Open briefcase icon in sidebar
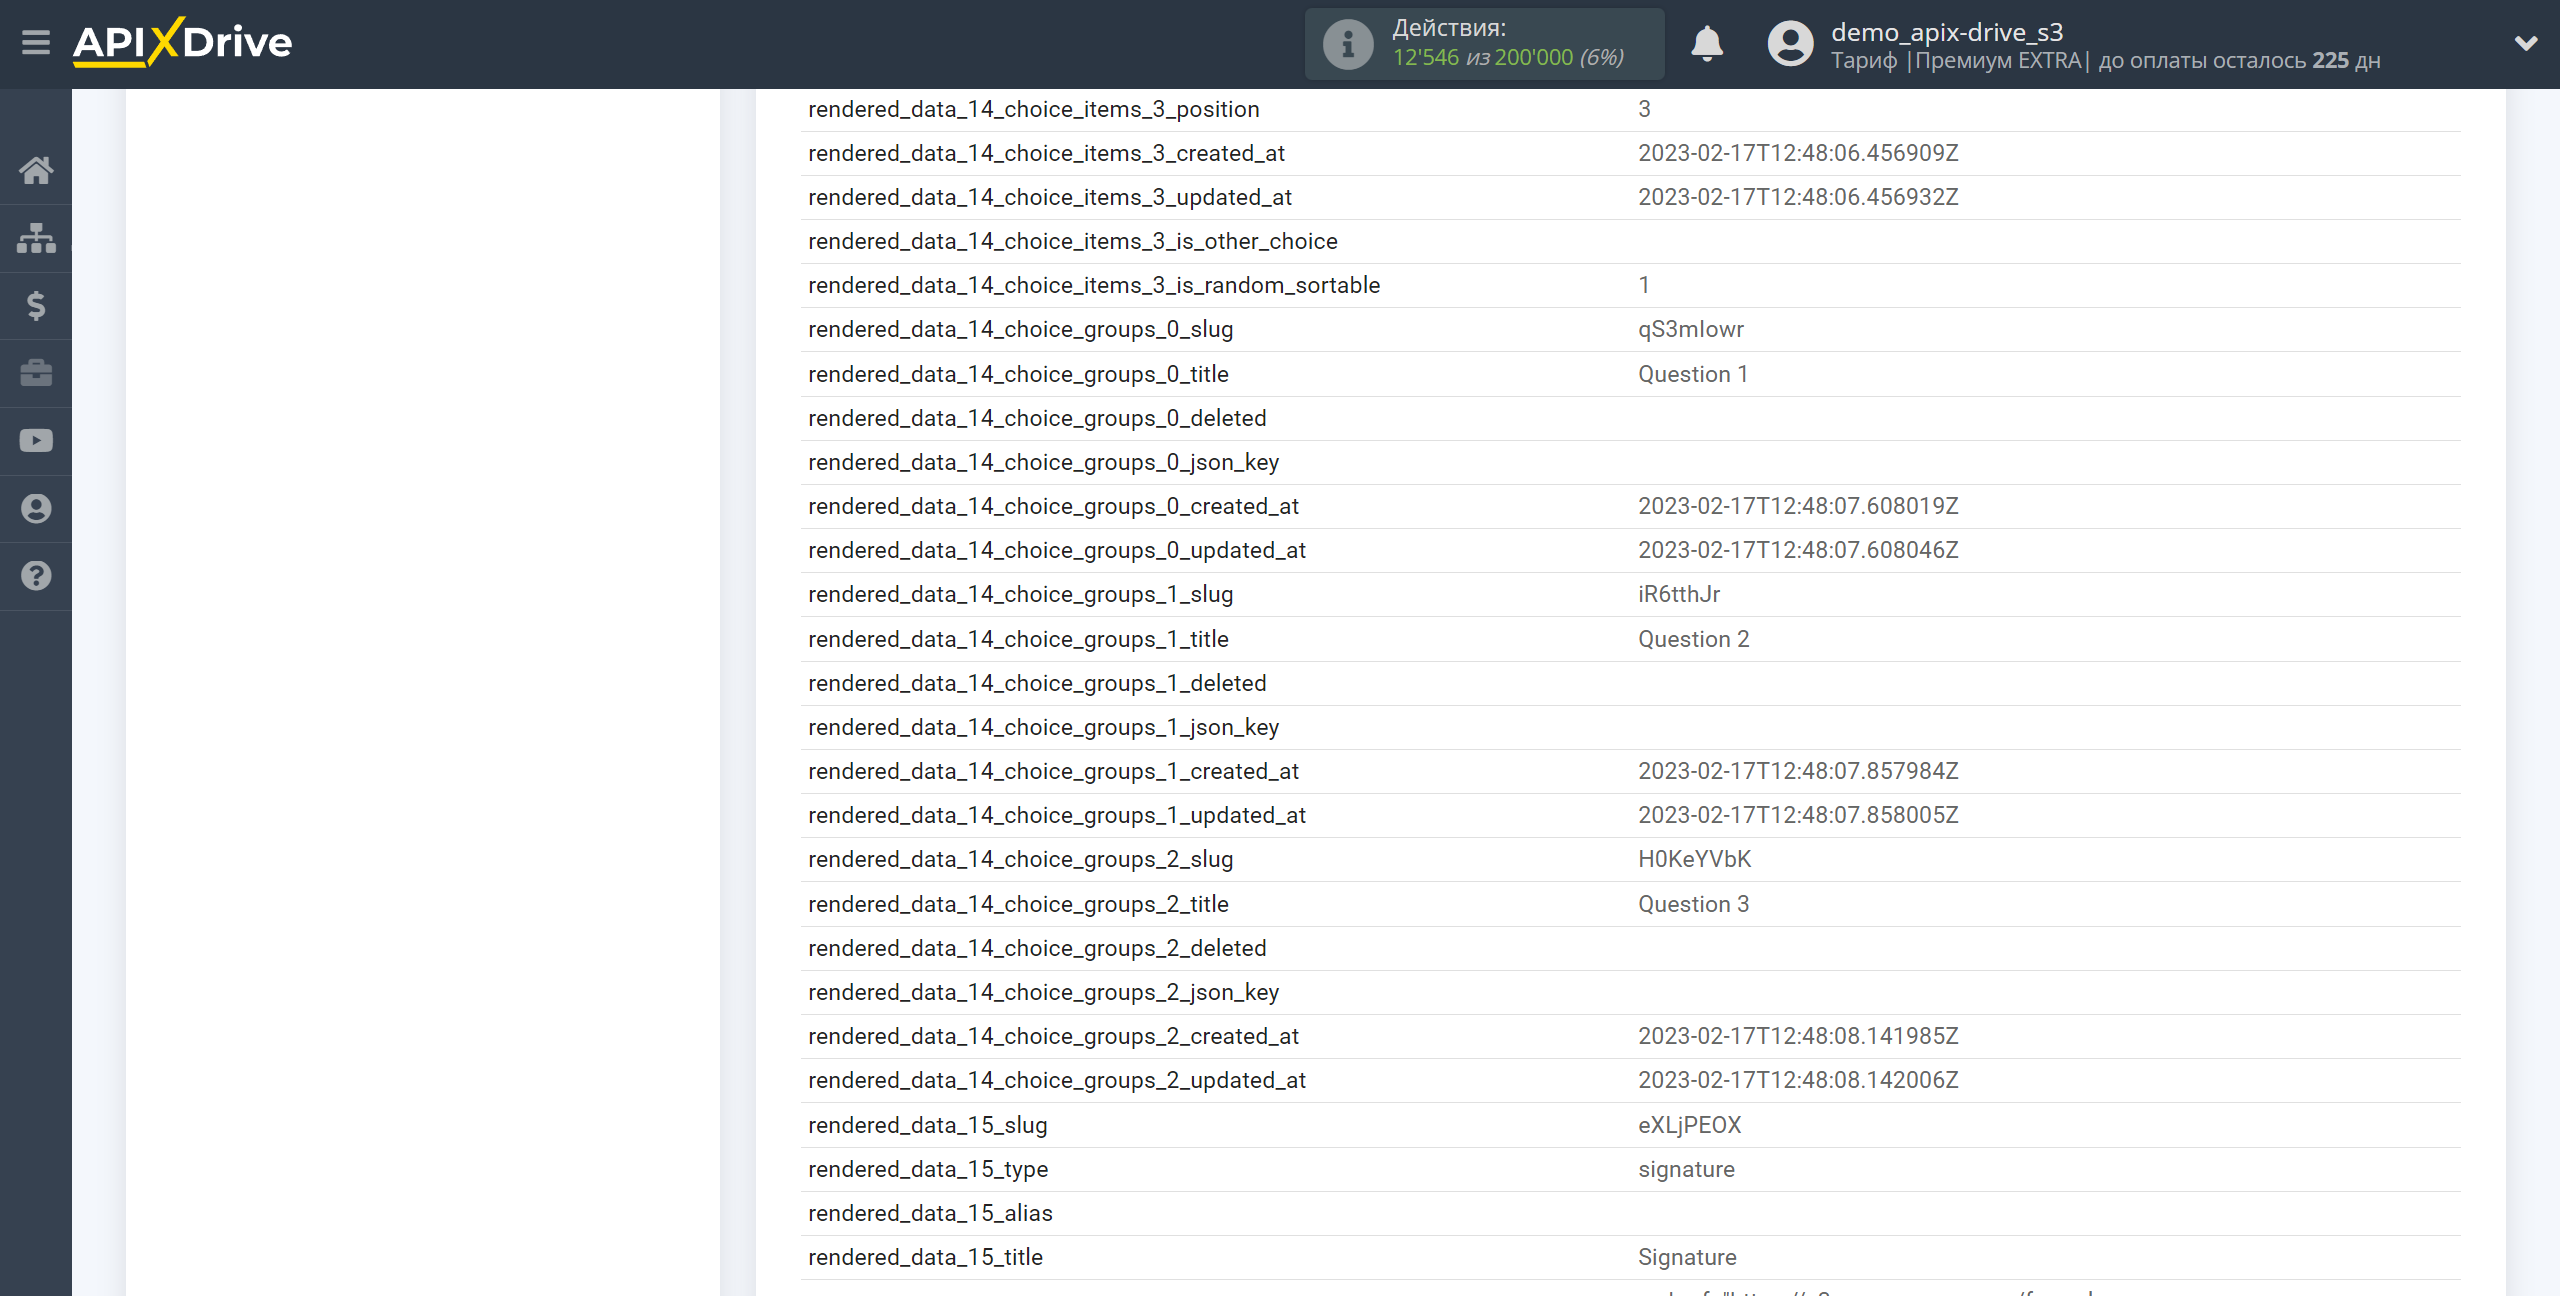2560x1296 pixels. pyautogui.click(x=36, y=373)
